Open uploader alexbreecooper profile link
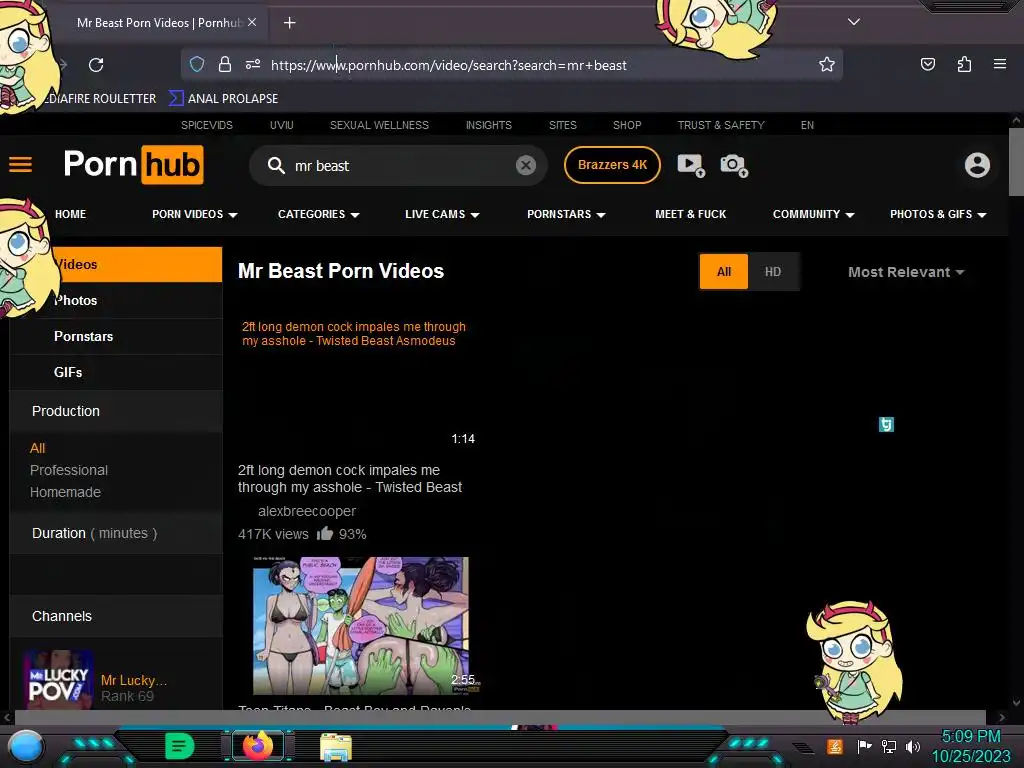 click(x=307, y=511)
